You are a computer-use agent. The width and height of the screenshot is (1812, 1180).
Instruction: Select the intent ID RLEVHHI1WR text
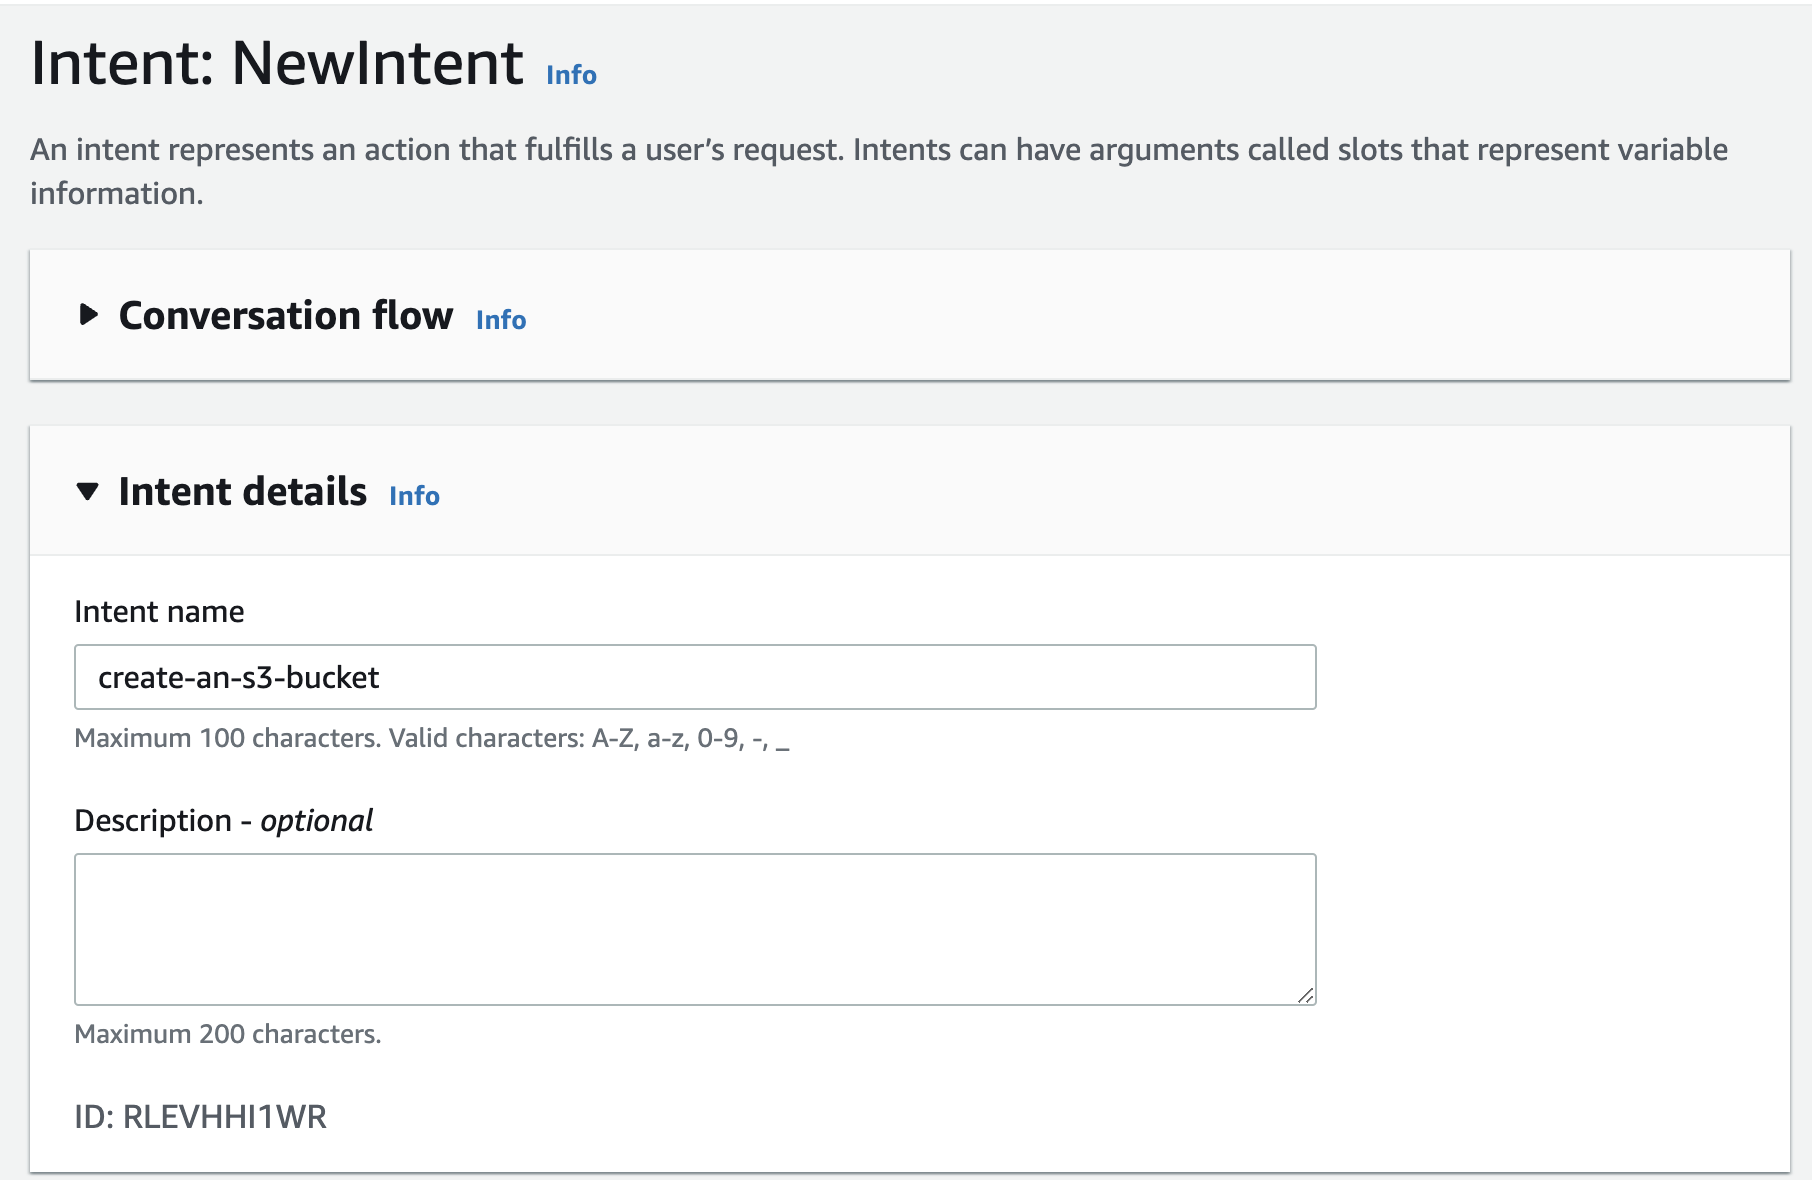200,1117
